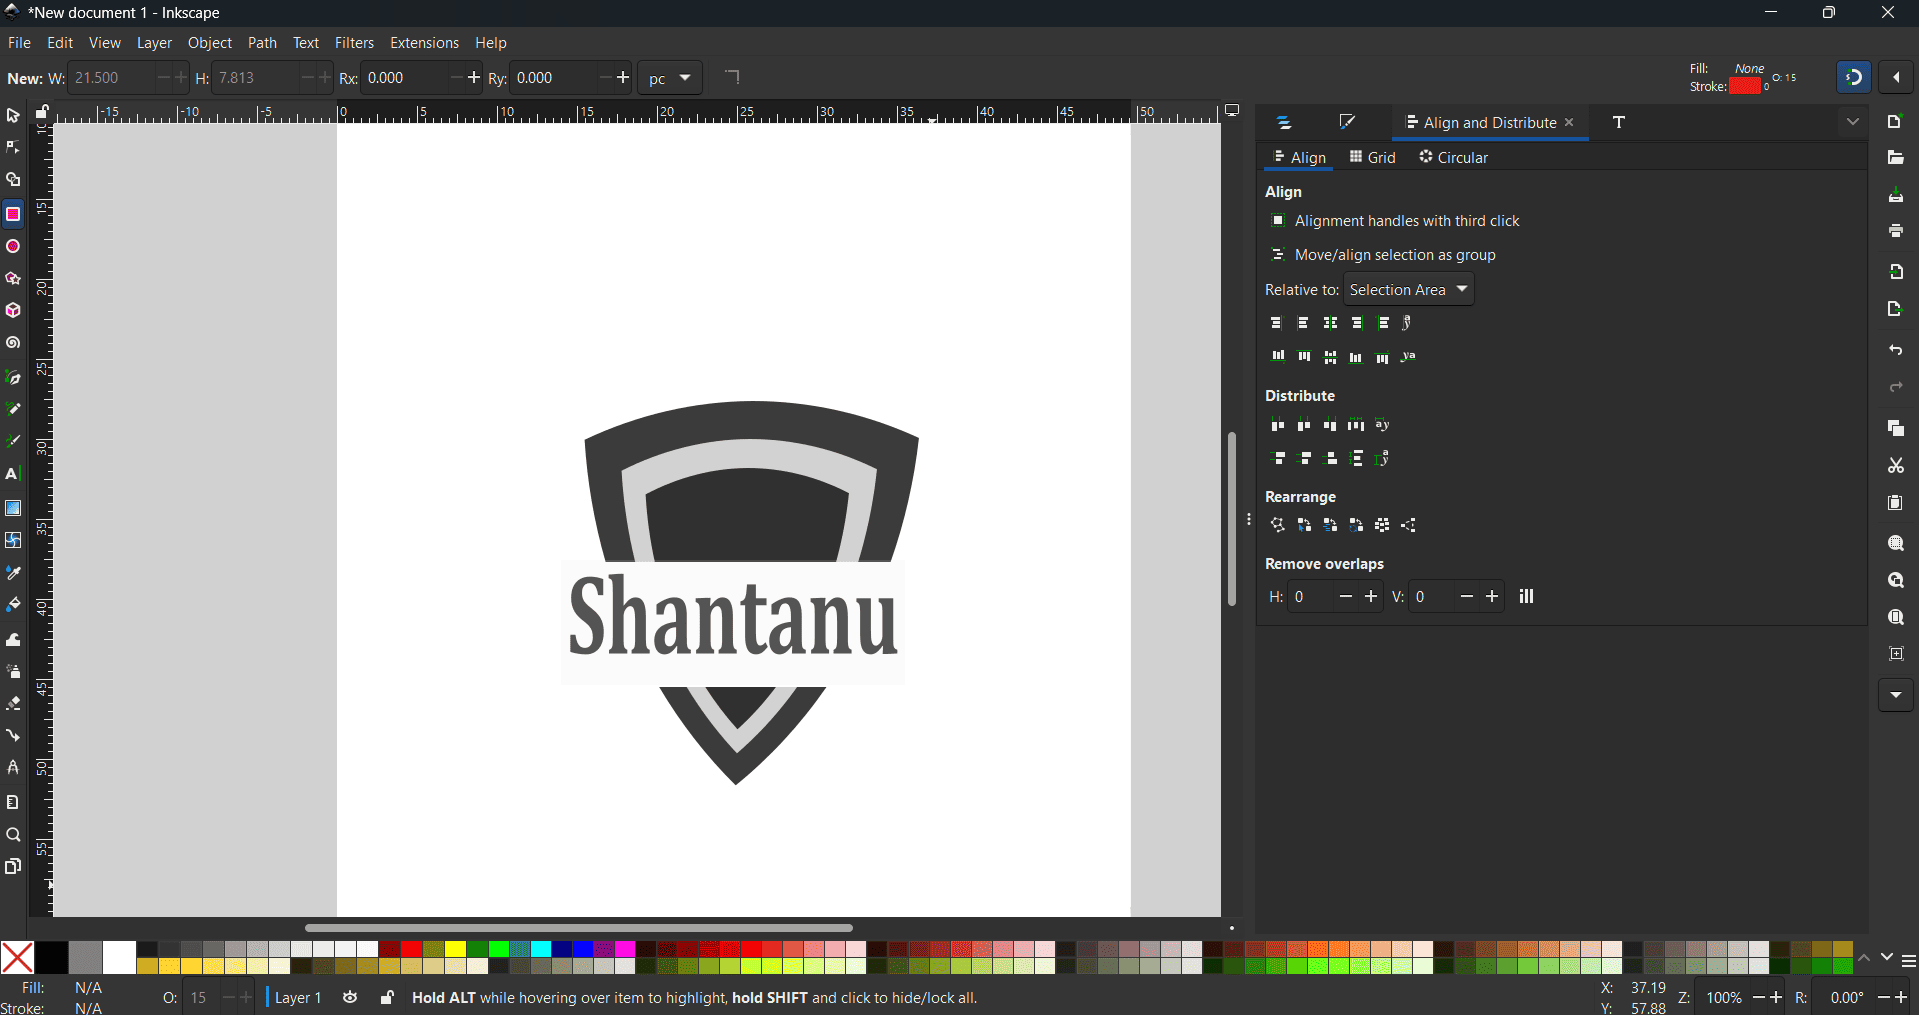Toggle scale rounded corners button
1919x1015 pixels.
(x=732, y=77)
